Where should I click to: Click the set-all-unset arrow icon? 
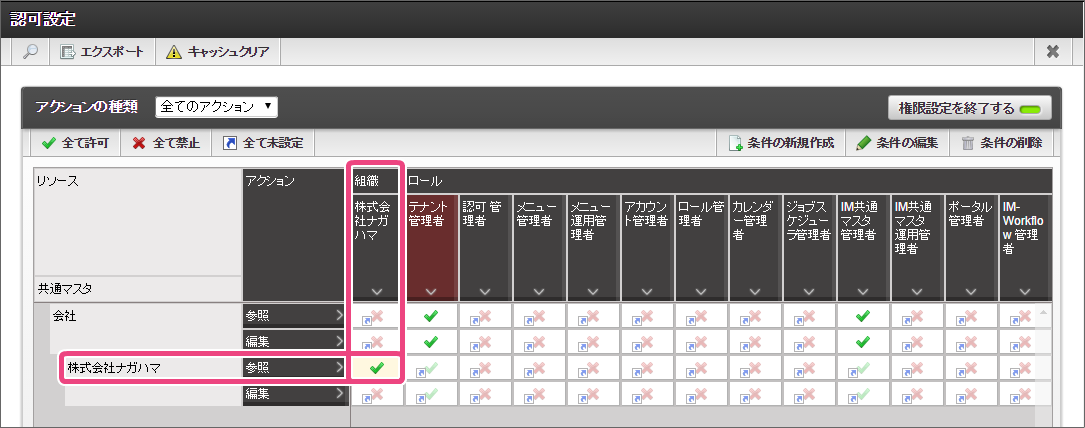(x=230, y=143)
